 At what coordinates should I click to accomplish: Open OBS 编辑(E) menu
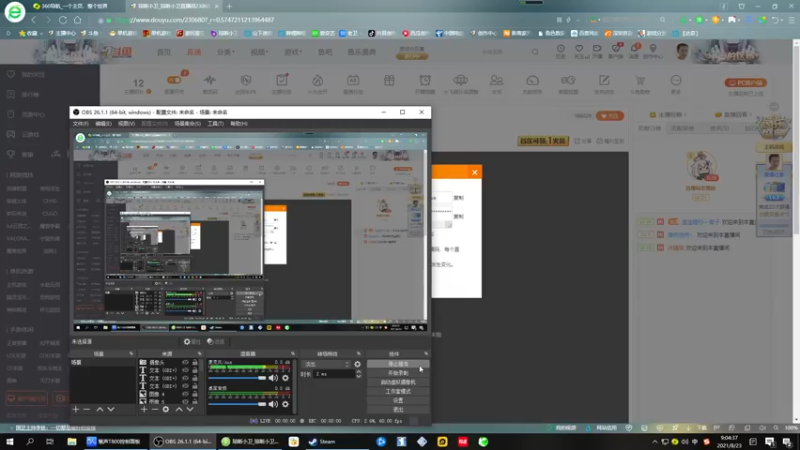pyautogui.click(x=104, y=123)
